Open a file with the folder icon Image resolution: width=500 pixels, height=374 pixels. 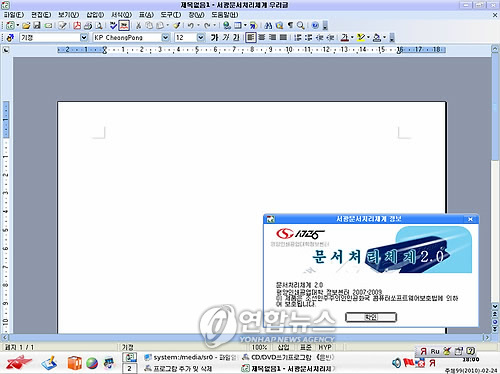26,26
